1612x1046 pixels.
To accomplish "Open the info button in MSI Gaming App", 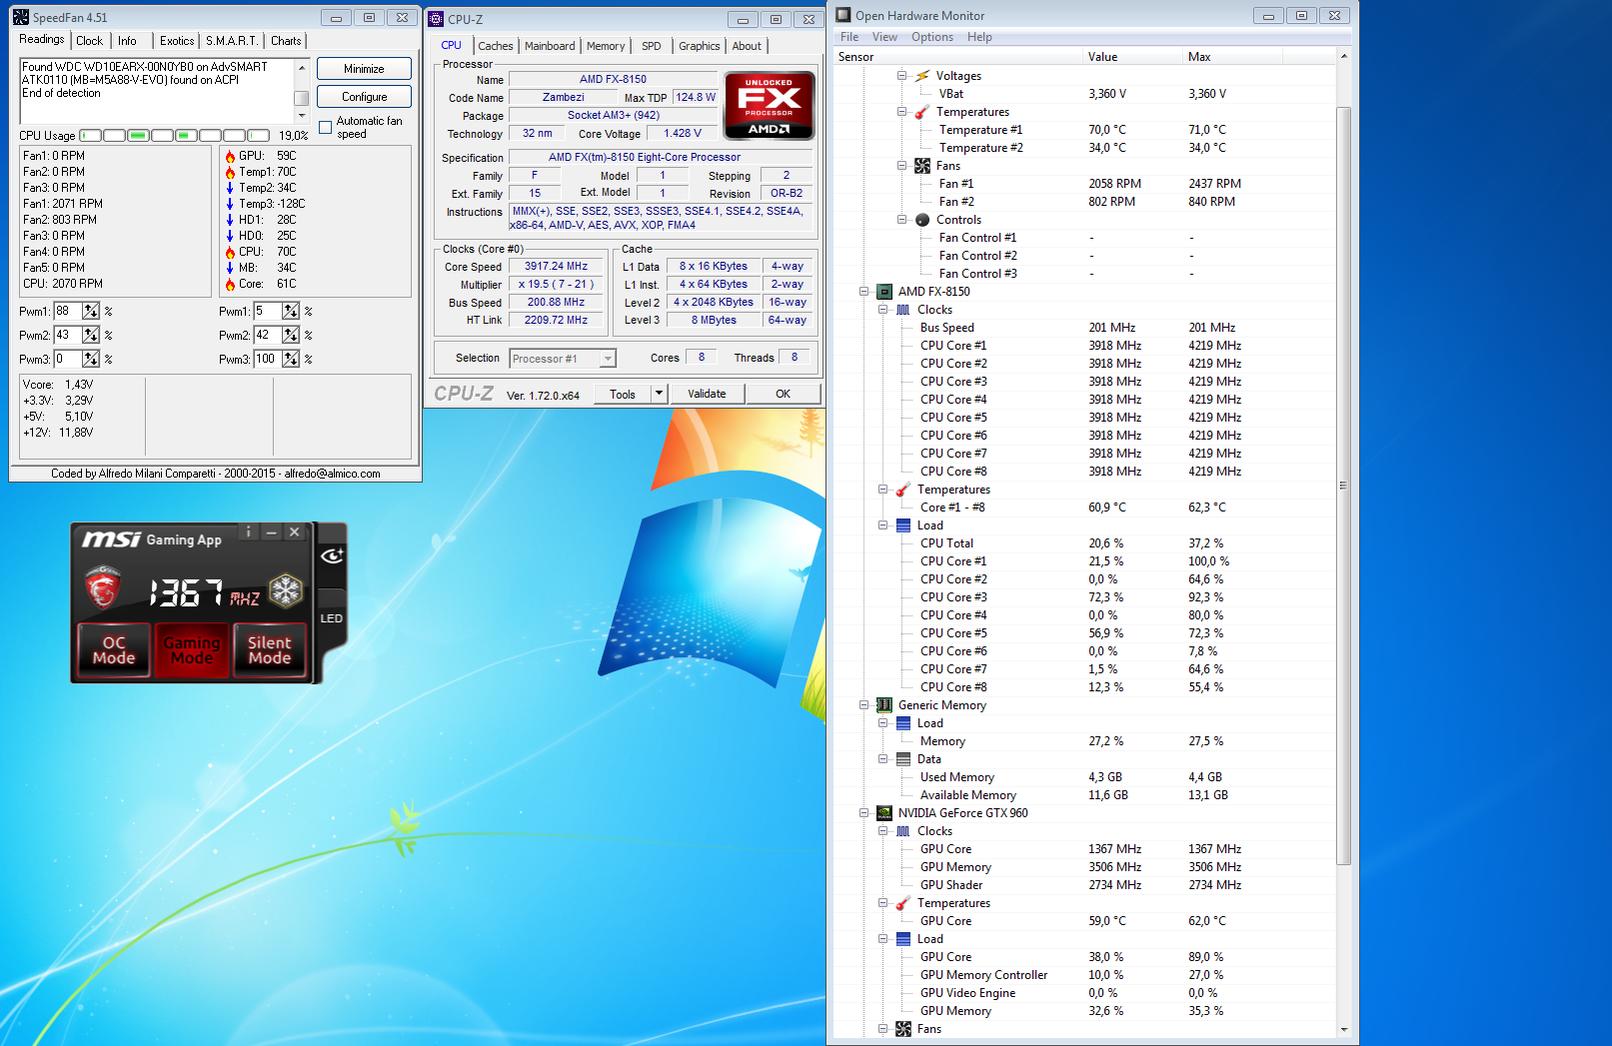I will coord(249,532).
